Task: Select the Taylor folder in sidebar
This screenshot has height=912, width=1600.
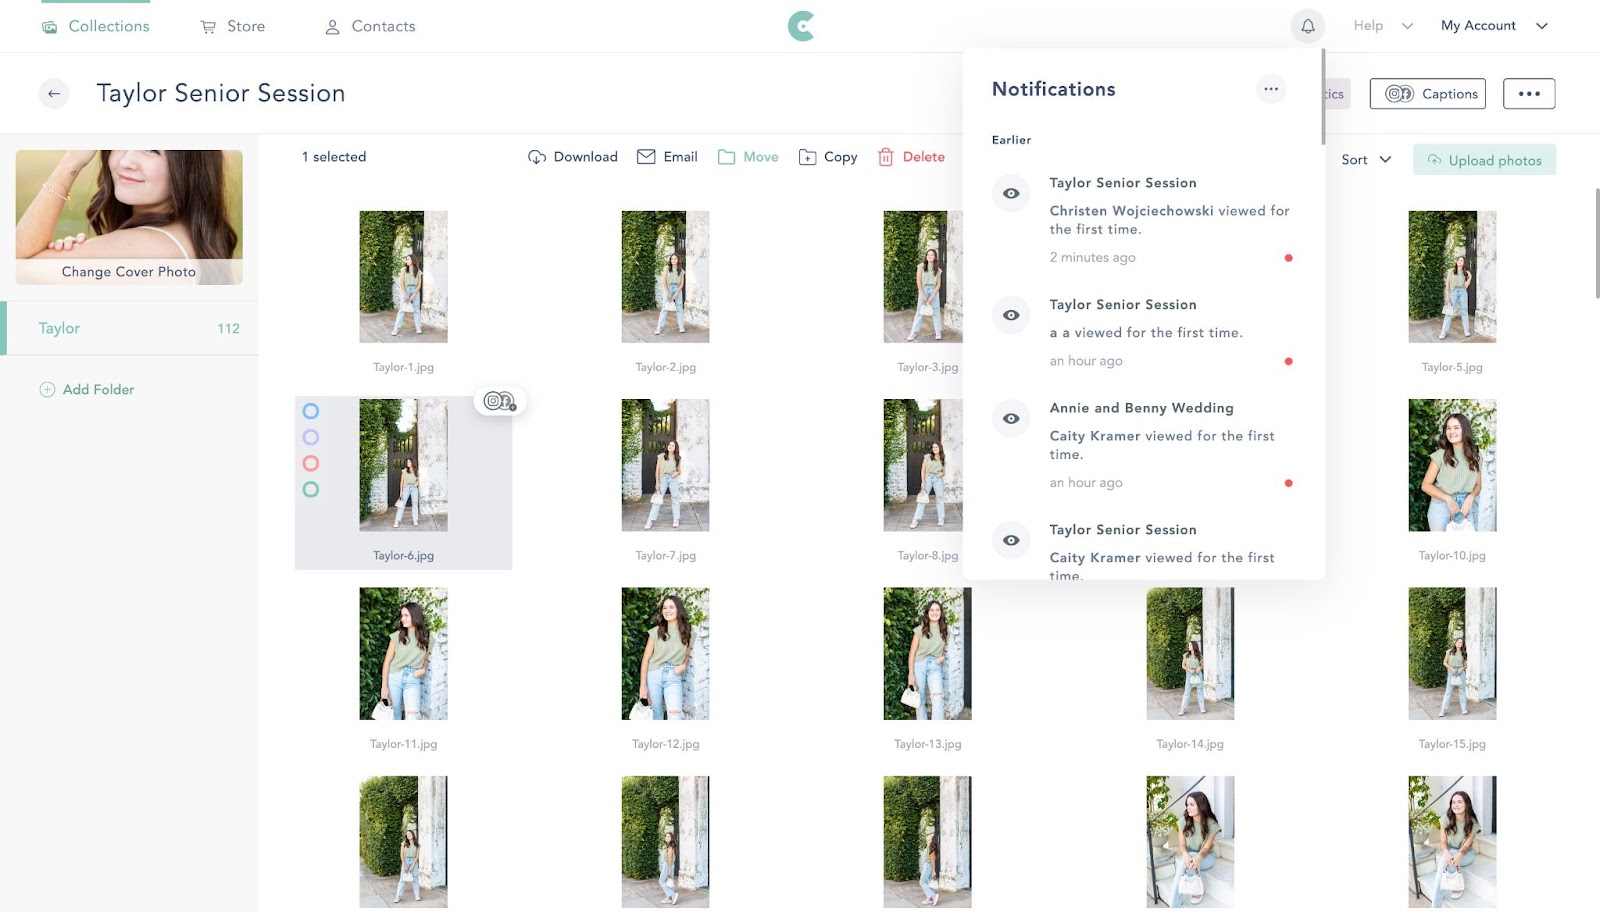Action: tap(129, 328)
